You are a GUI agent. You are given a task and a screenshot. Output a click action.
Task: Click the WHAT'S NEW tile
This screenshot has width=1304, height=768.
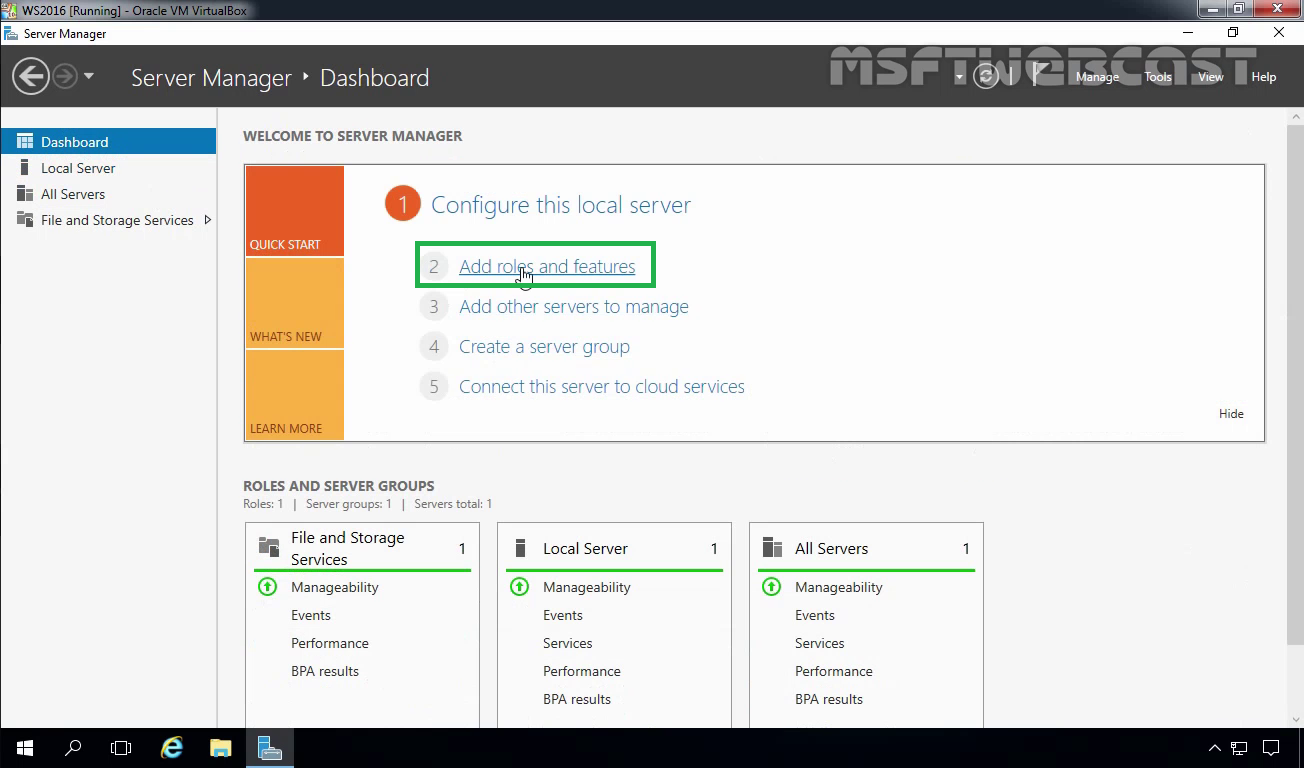pyautogui.click(x=294, y=303)
